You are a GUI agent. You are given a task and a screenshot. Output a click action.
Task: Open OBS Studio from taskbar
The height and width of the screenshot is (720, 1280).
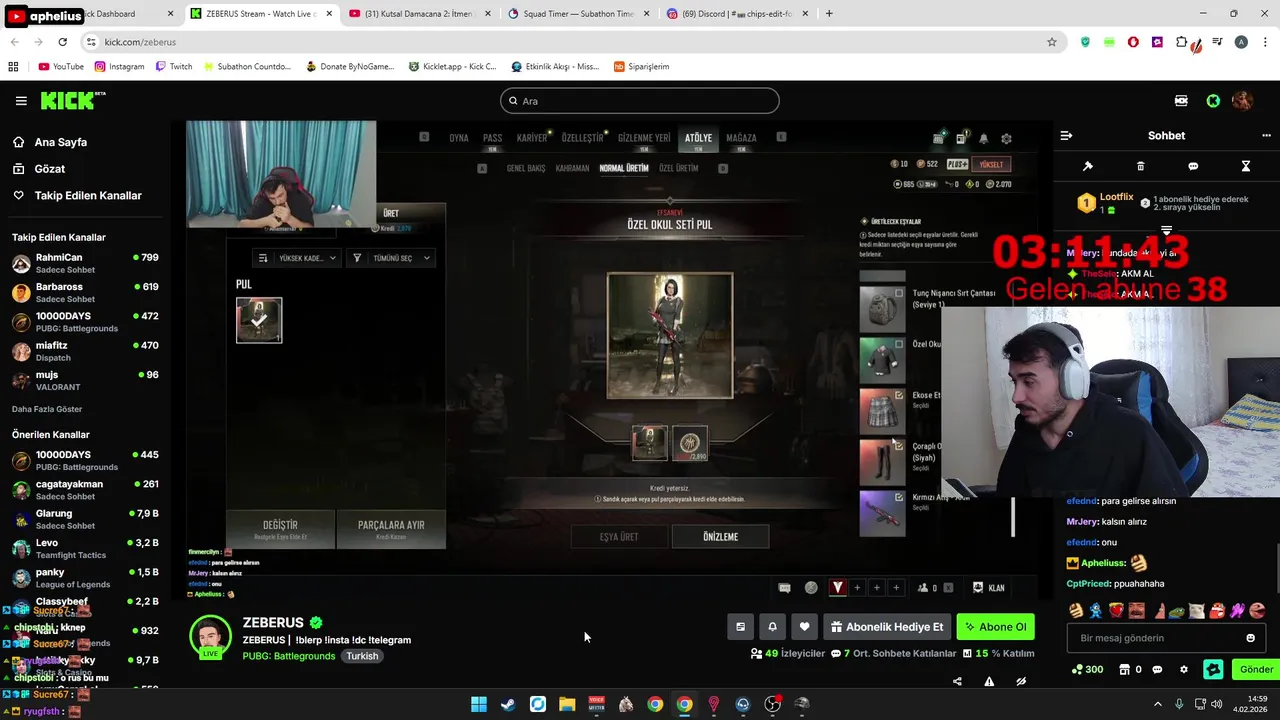point(772,704)
